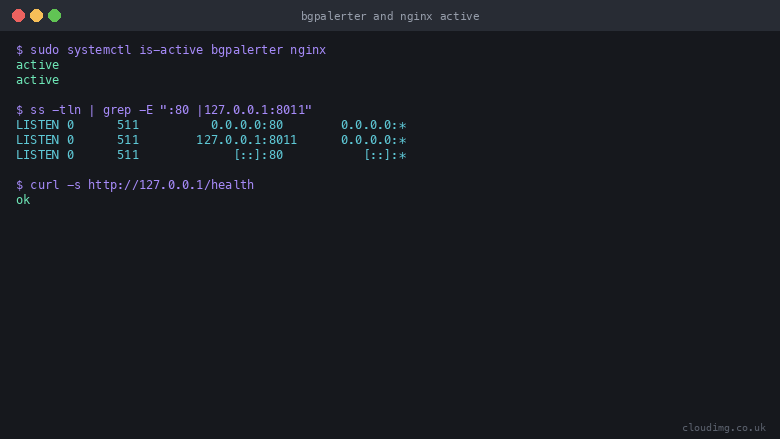The image size is (780, 439).
Task: Click the '[::]:*' peer address
Action: [x=385, y=155]
